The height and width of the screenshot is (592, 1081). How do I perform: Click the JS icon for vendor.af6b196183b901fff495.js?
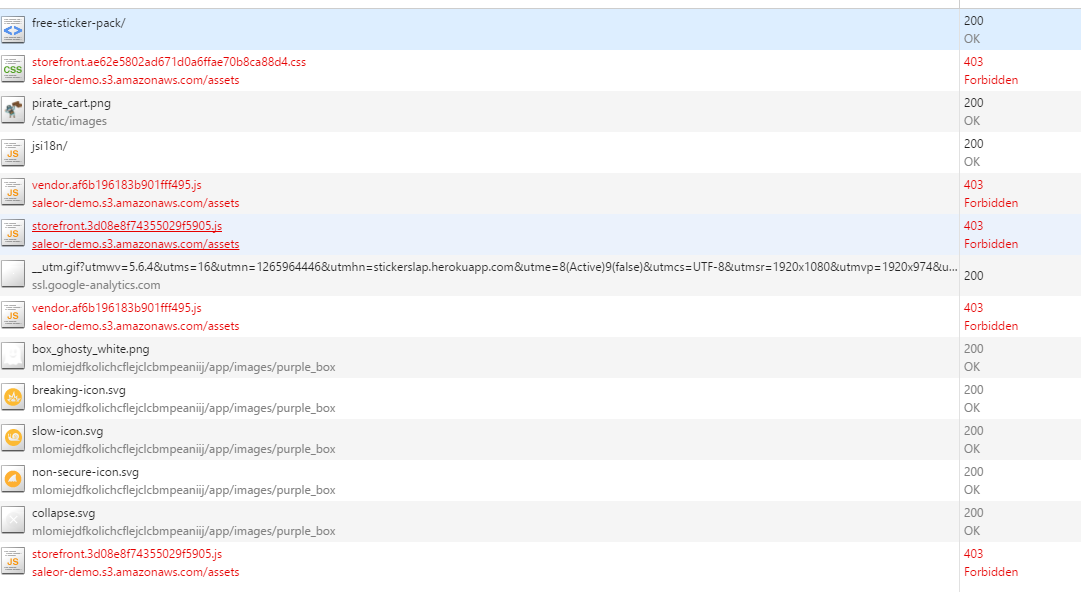[x=13, y=192]
